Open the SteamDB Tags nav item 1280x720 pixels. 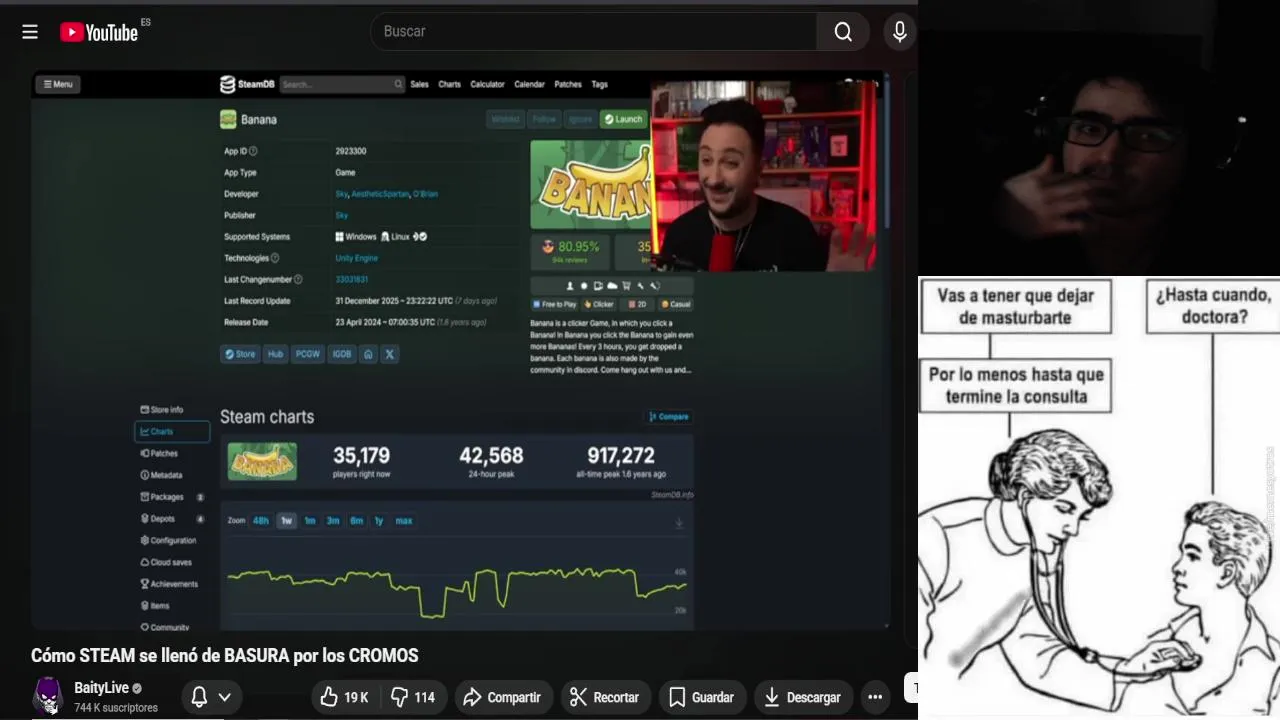(599, 84)
